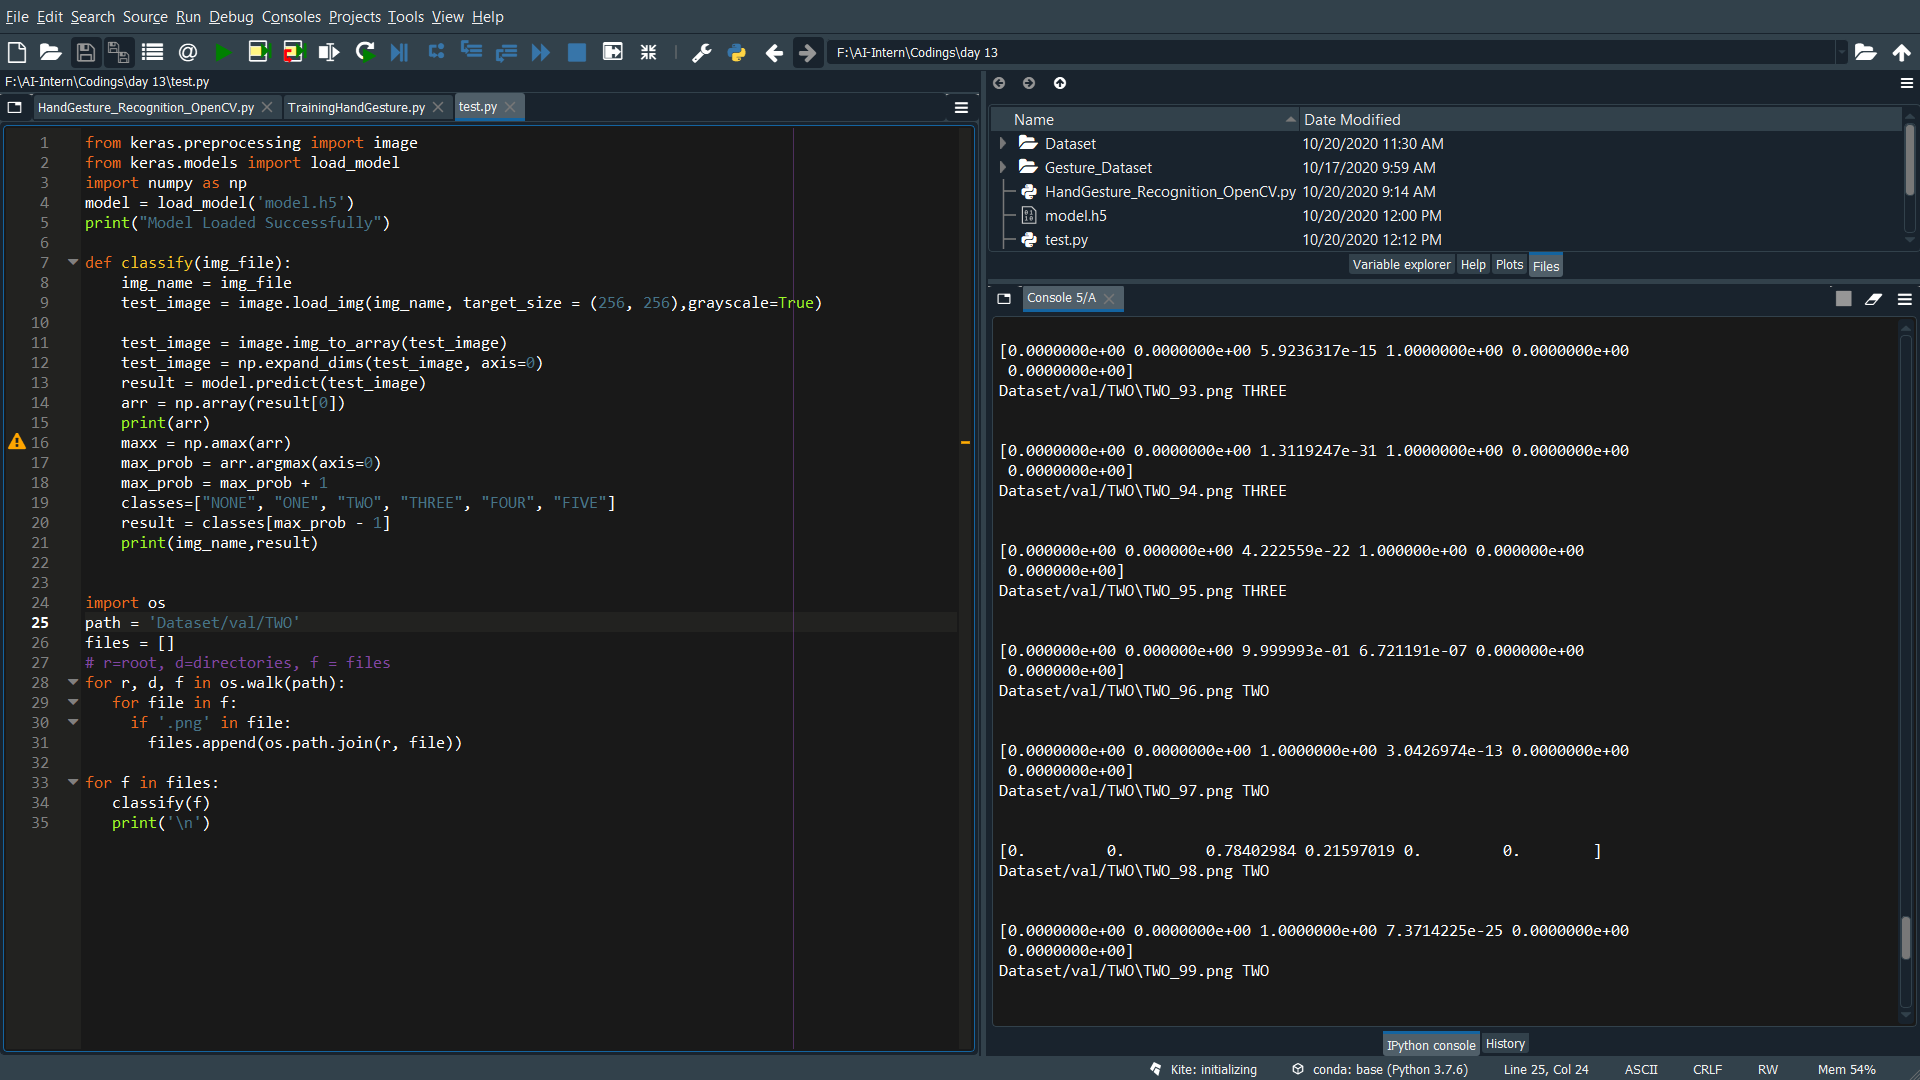
Task: Switch to TrainingHandGesture.py editor tab
Action: (x=356, y=107)
